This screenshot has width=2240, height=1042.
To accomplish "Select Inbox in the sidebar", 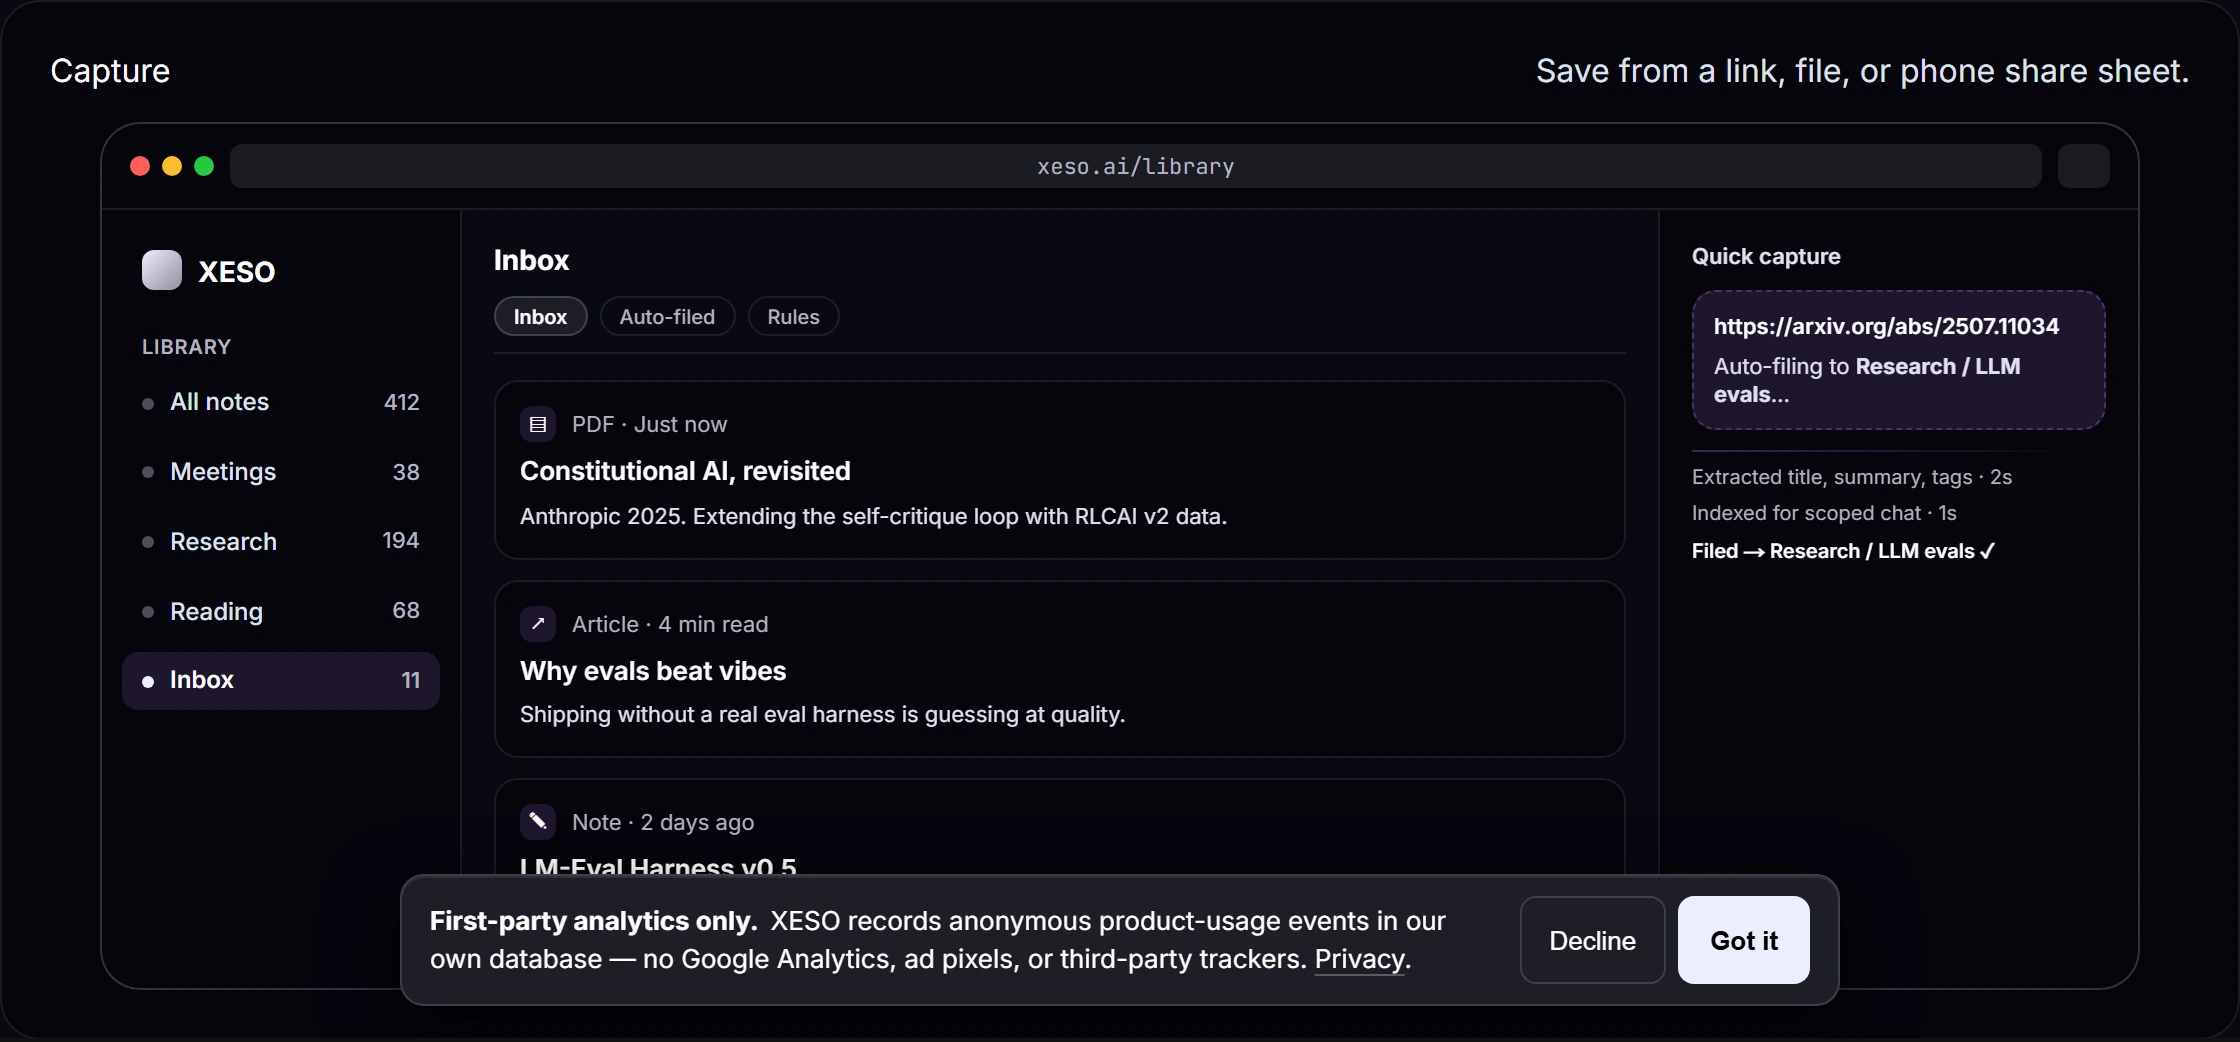I will [x=281, y=681].
